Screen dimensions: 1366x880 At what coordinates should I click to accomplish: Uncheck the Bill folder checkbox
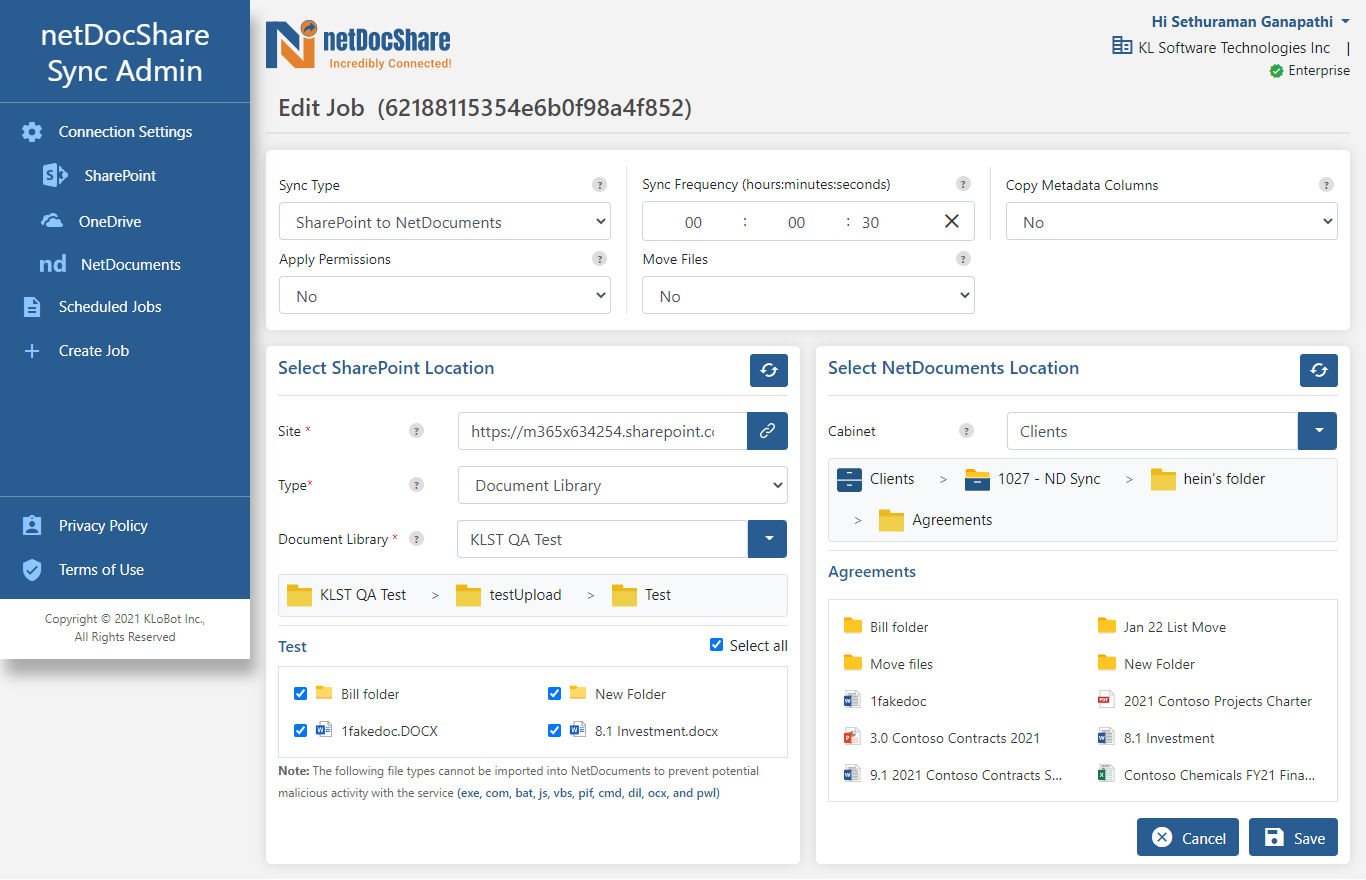click(x=300, y=693)
